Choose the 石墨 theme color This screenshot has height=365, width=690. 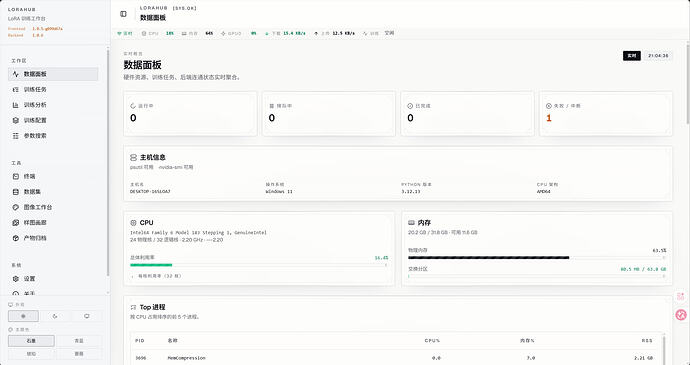[31, 341]
